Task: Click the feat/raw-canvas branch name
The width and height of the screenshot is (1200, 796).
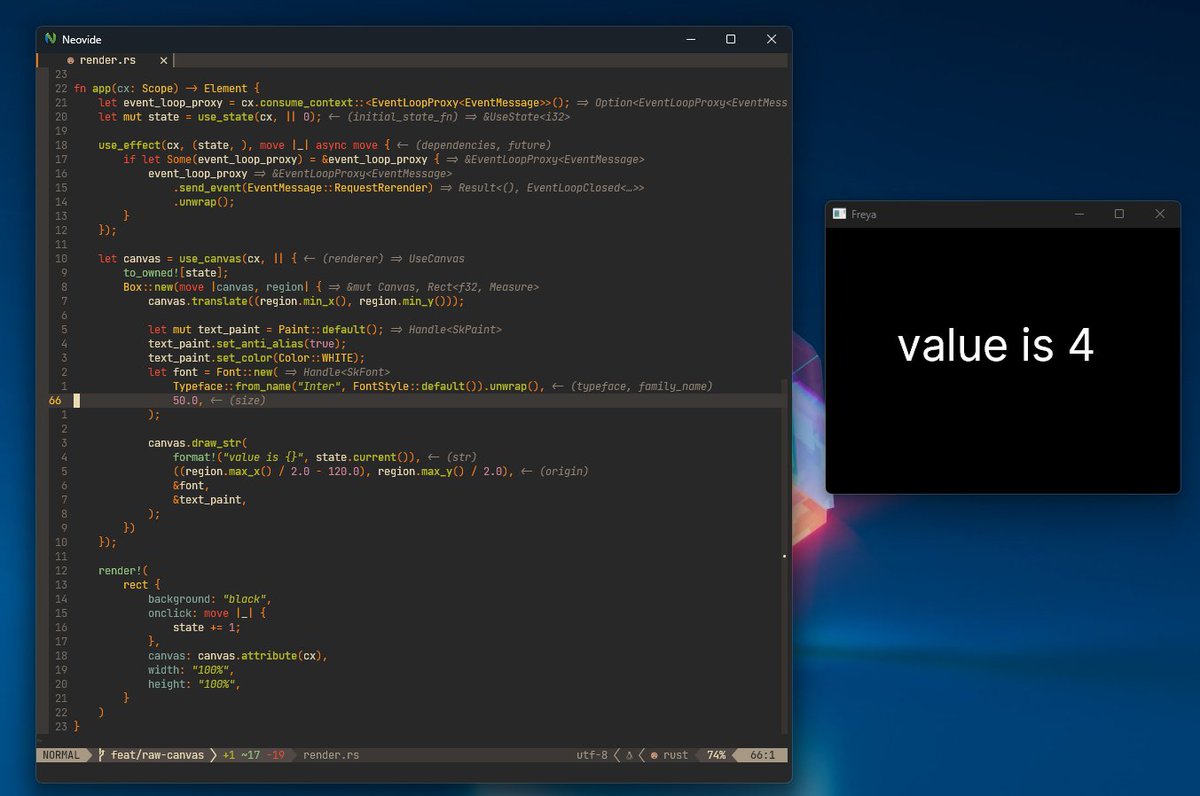Action: [x=157, y=755]
